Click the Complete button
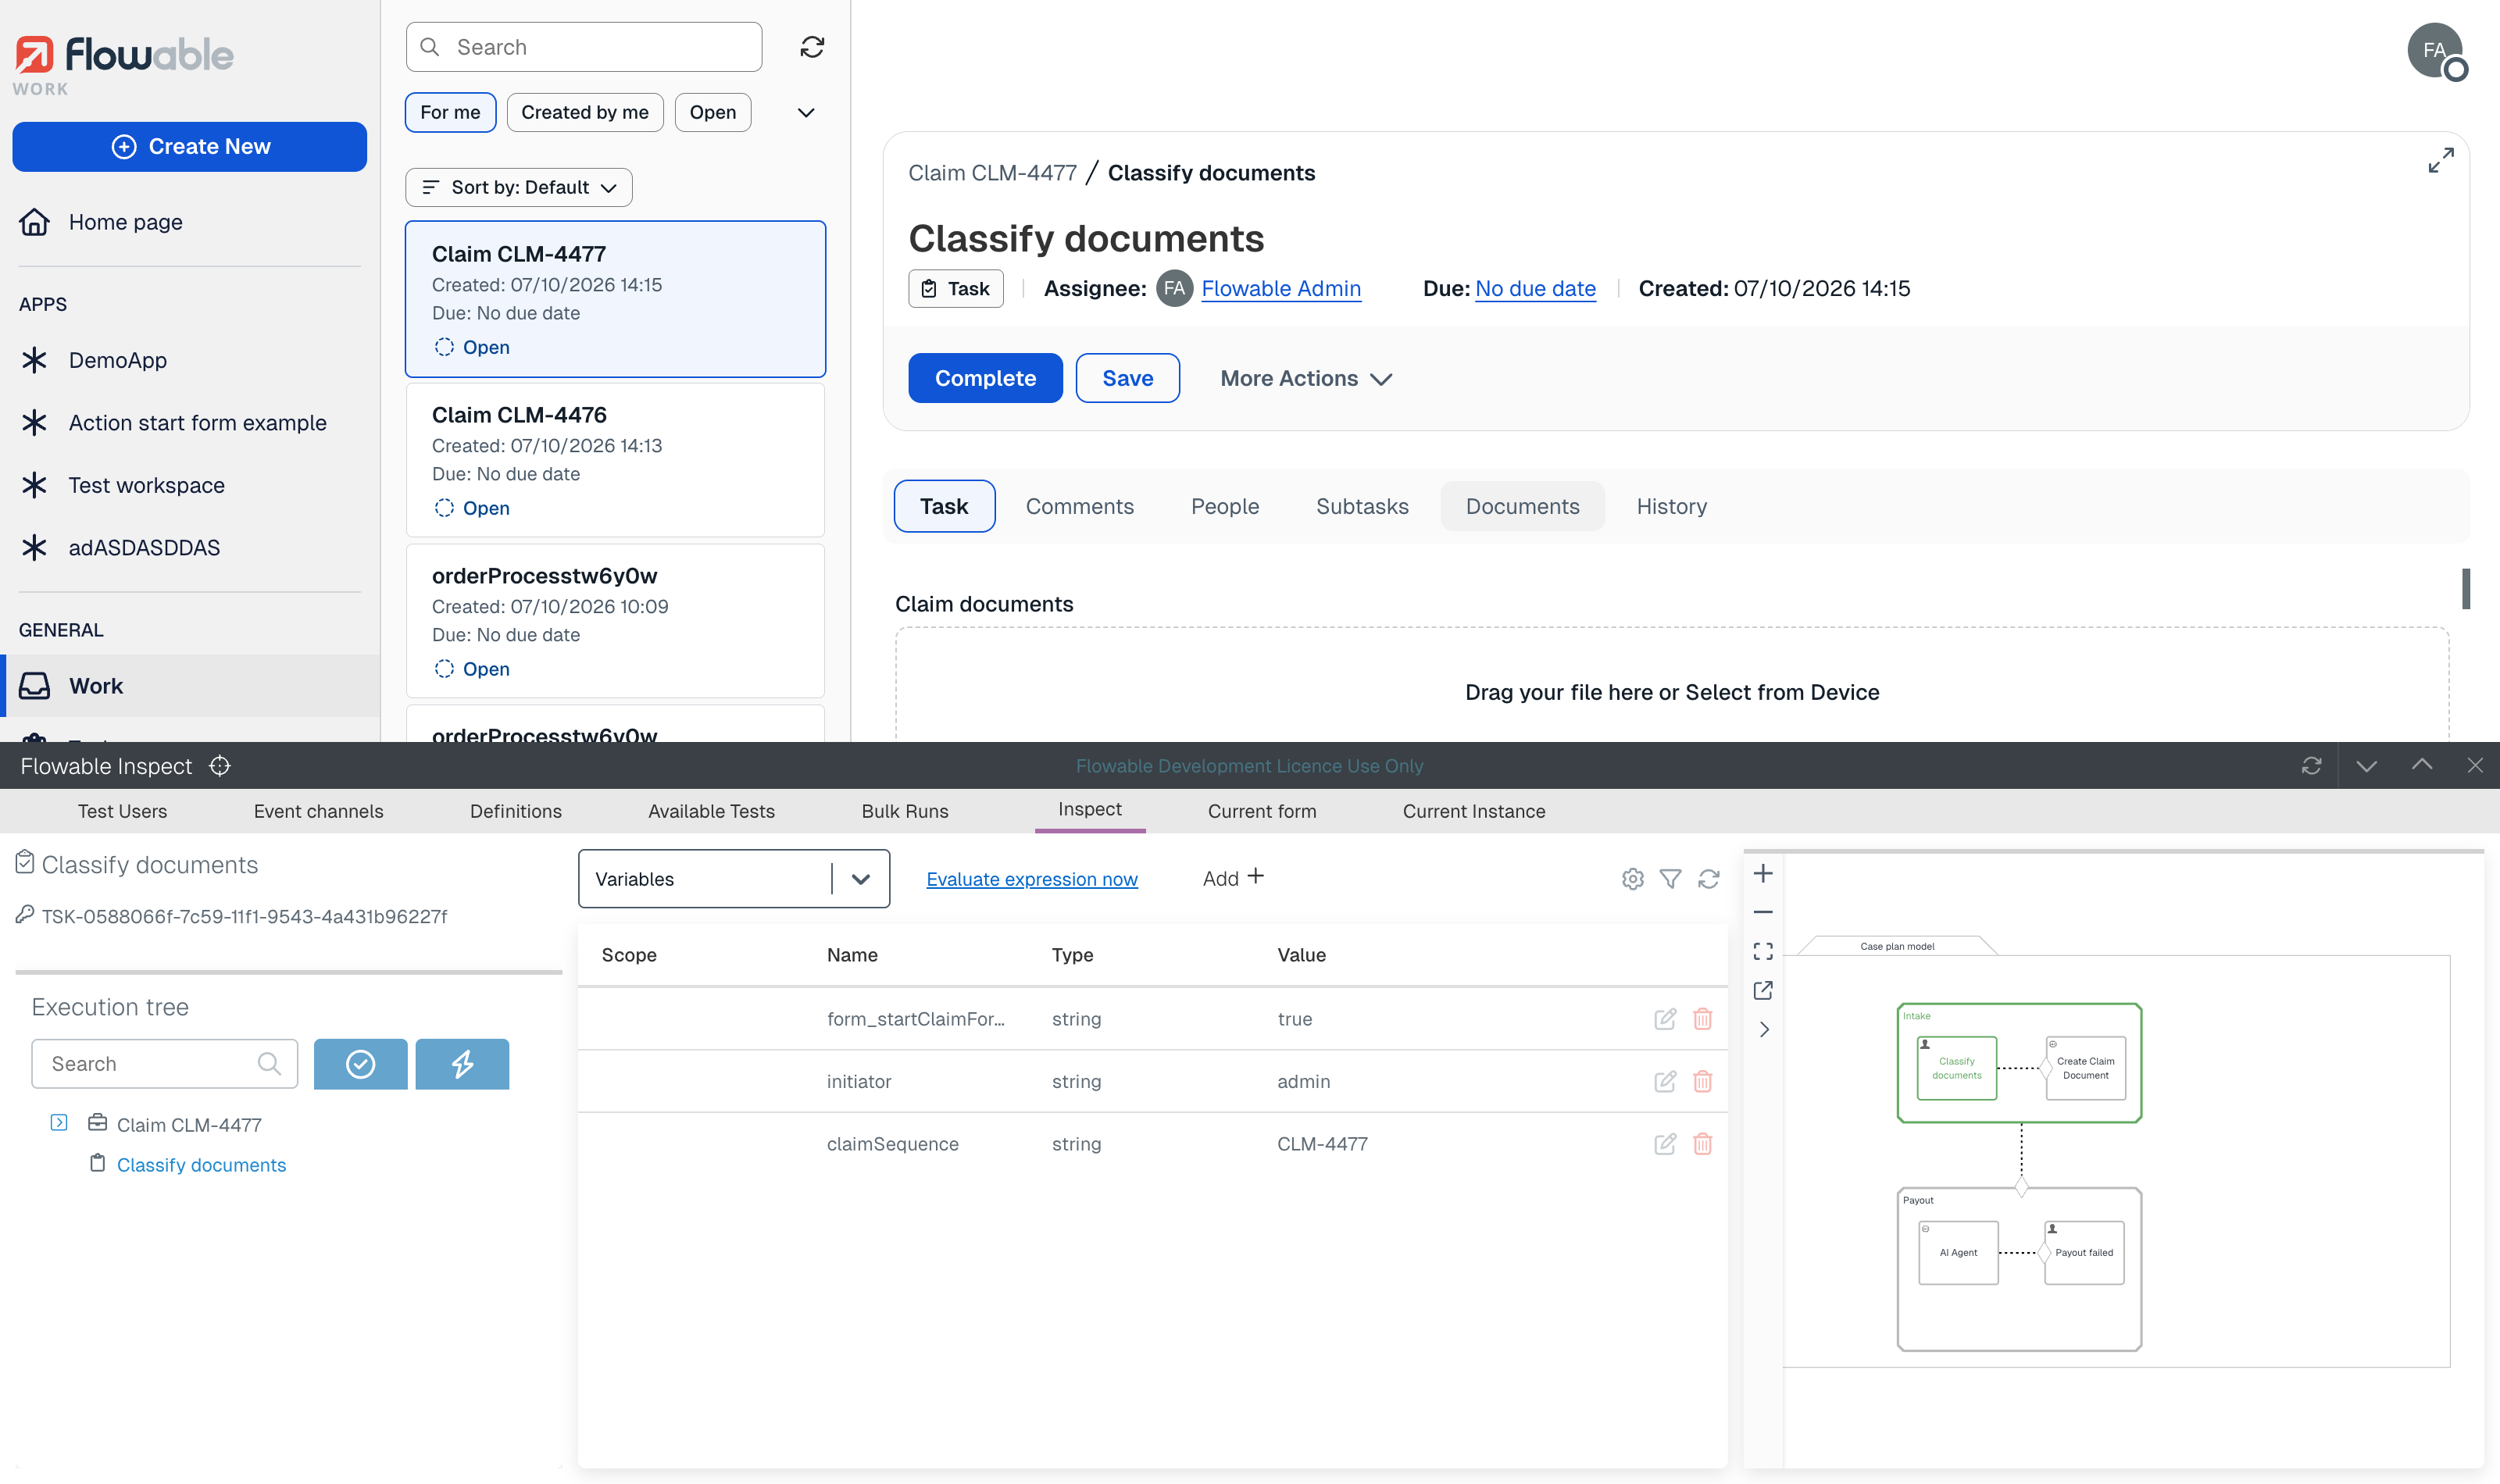 coord(985,378)
